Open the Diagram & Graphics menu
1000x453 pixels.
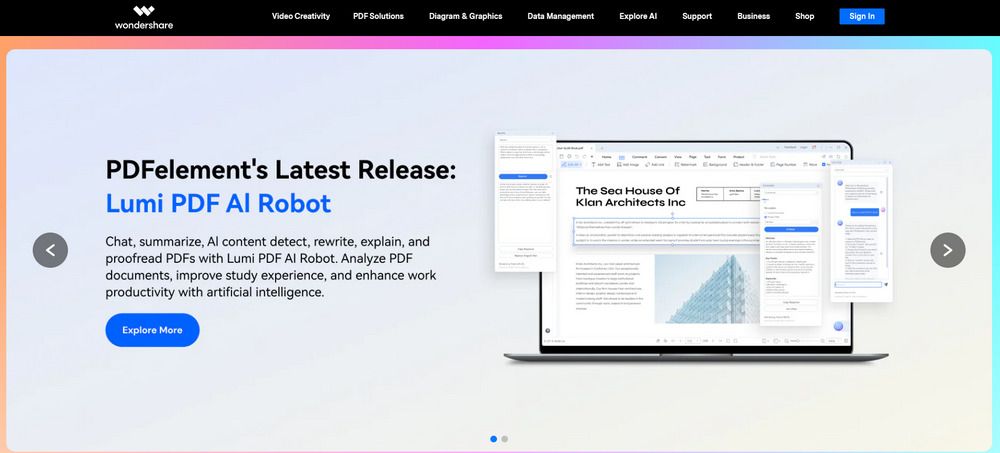466,16
